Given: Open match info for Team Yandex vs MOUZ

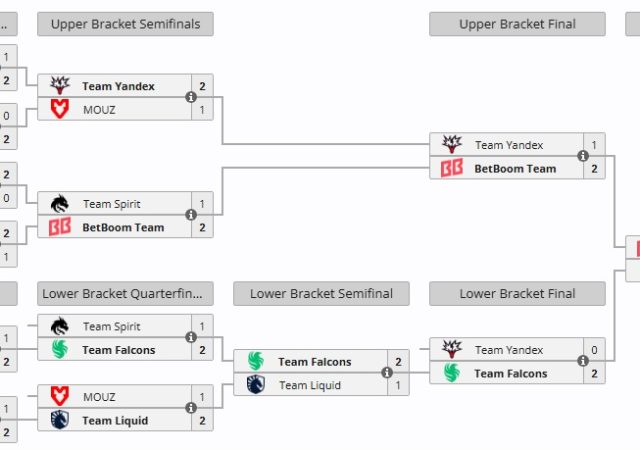Looking at the screenshot, I should coord(190,97).
